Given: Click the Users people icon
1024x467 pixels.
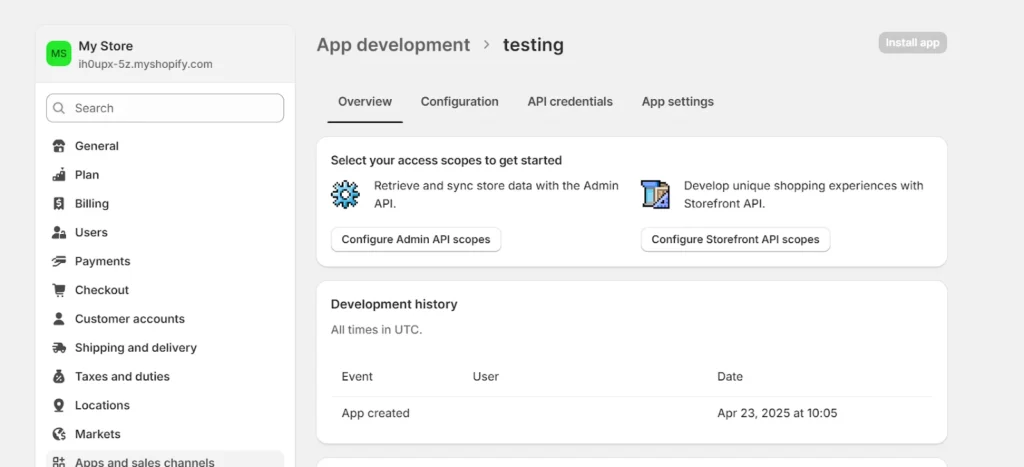Looking at the screenshot, I should pos(58,233).
